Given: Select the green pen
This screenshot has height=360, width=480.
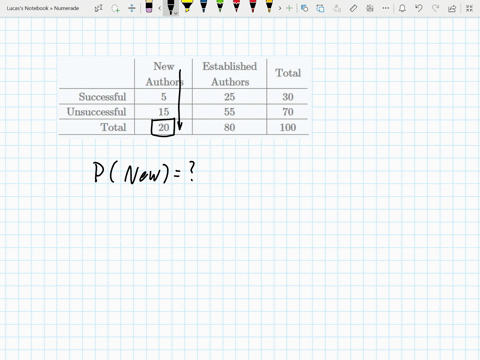Looking at the screenshot, I should tap(220, 7).
